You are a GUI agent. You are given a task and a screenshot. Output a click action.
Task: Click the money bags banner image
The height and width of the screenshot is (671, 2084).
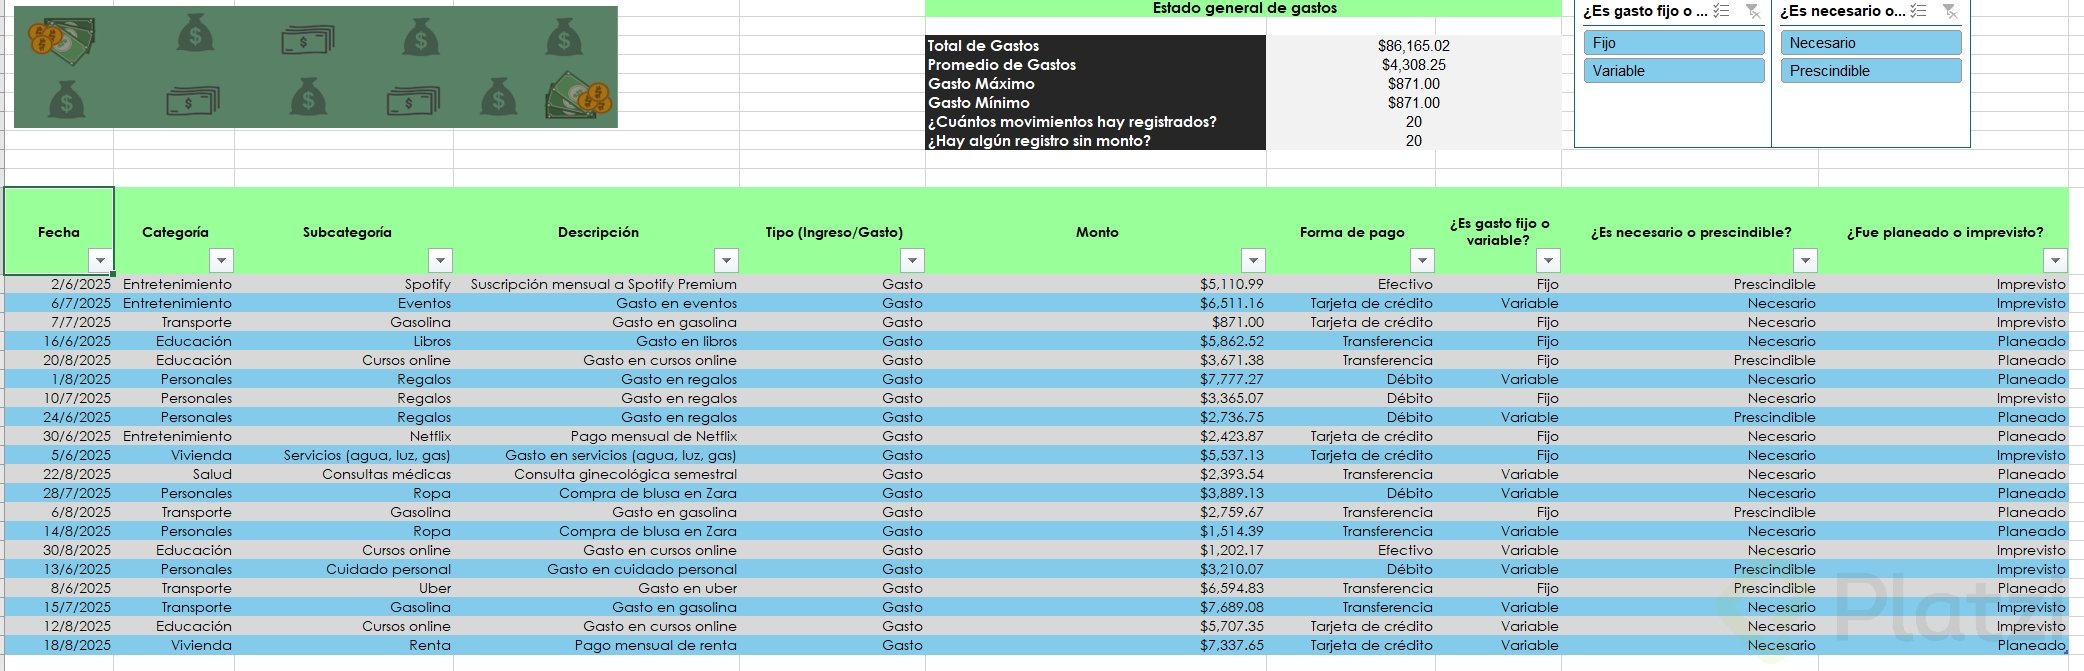click(315, 67)
